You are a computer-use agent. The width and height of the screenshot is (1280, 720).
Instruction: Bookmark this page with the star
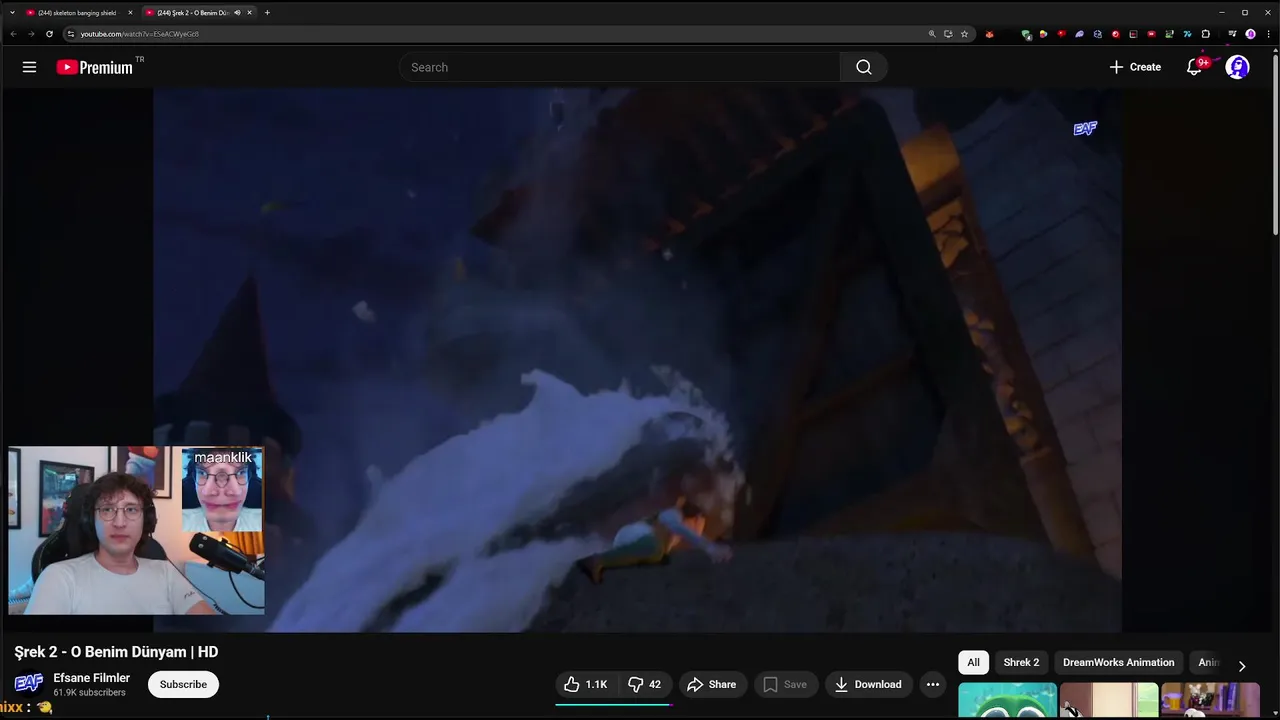coord(964,34)
